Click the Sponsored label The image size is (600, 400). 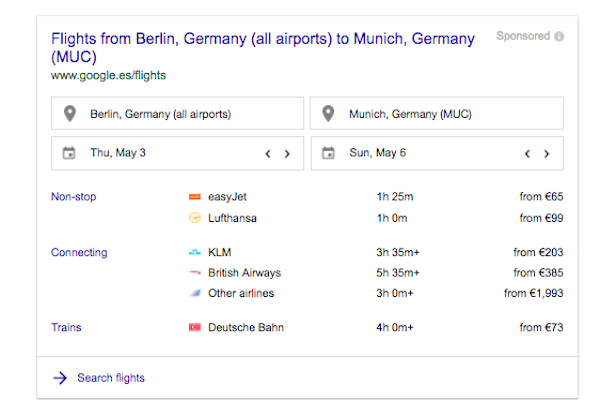[x=523, y=36]
